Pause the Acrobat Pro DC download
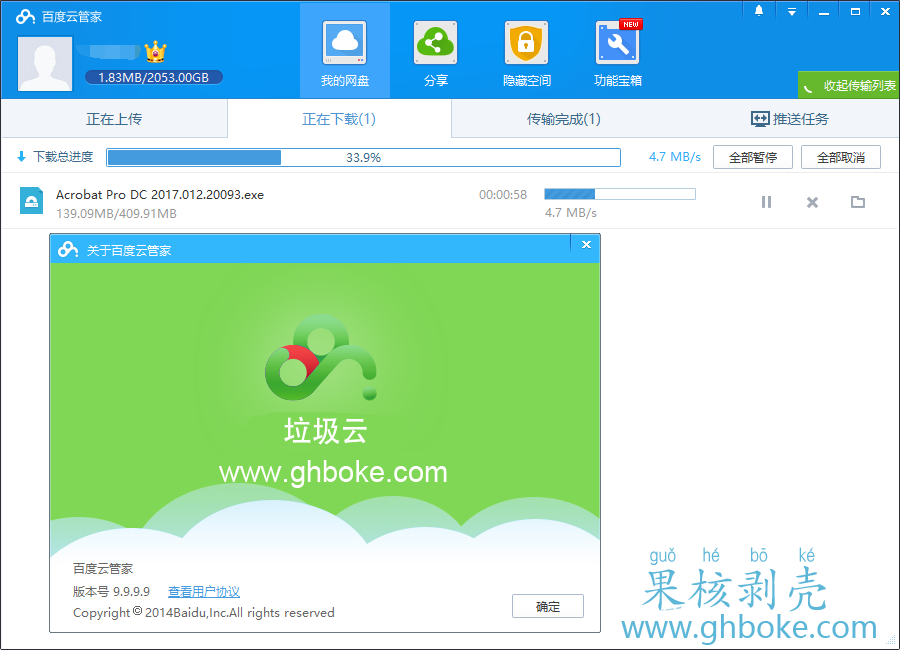 (x=766, y=202)
